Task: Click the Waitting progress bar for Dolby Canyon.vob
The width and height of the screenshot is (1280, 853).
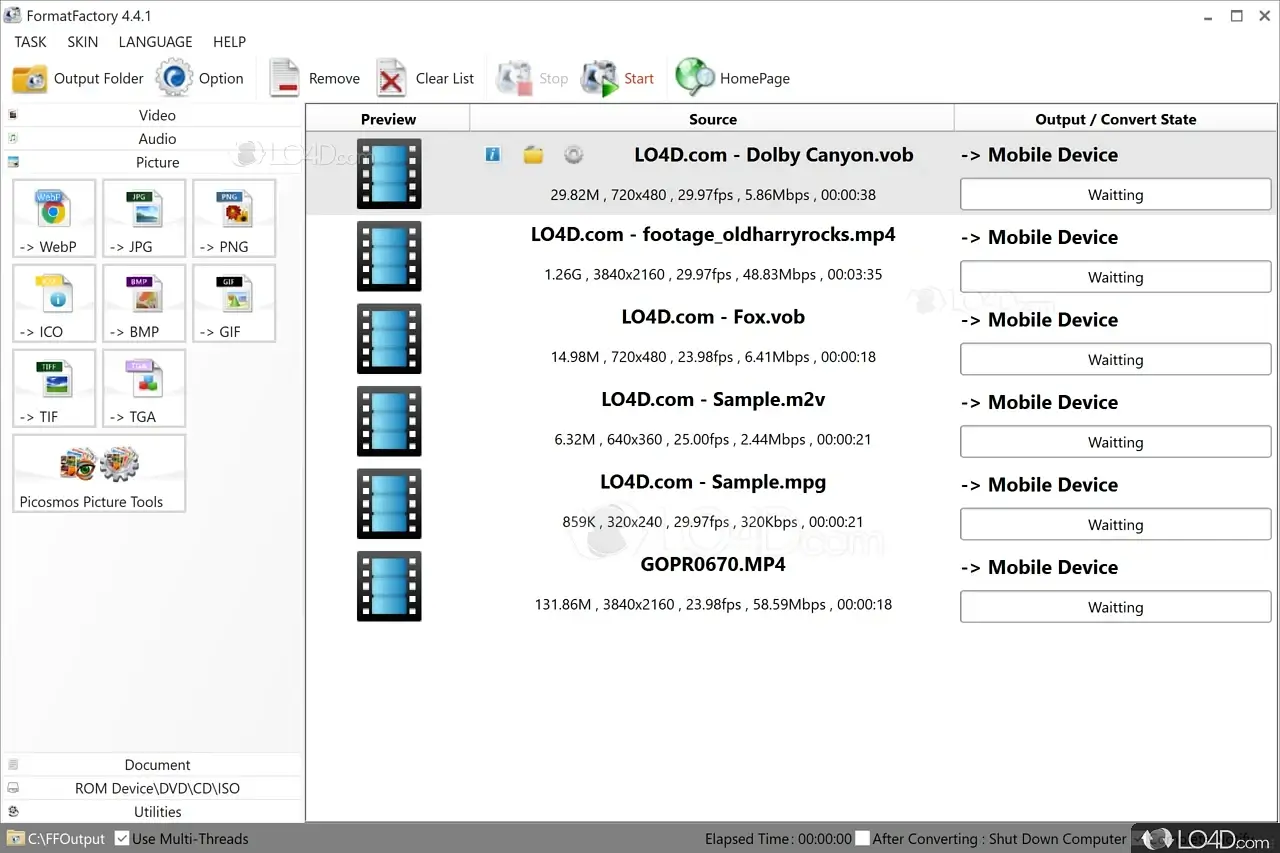Action: tap(1116, 195)
